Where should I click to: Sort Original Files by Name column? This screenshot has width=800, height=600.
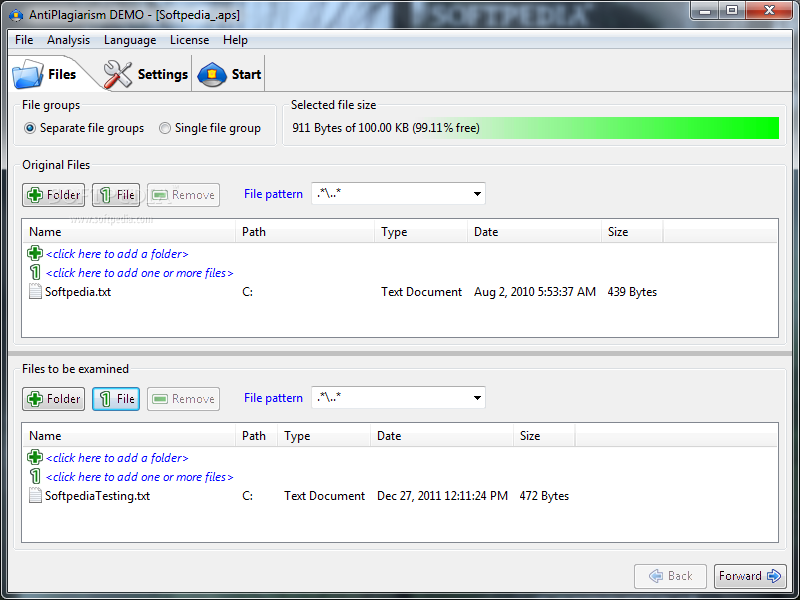(x=129, y=232)
